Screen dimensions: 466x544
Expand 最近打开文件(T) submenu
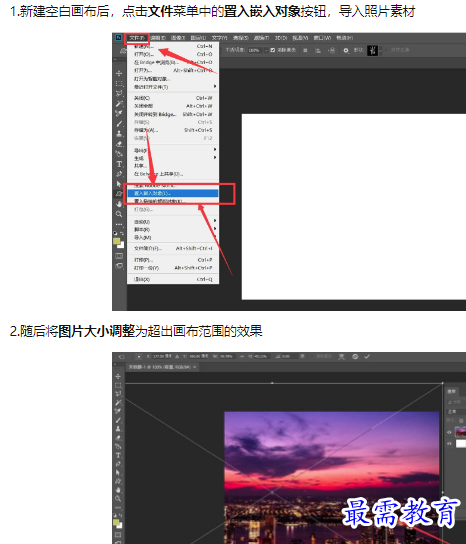click(172, 87)
